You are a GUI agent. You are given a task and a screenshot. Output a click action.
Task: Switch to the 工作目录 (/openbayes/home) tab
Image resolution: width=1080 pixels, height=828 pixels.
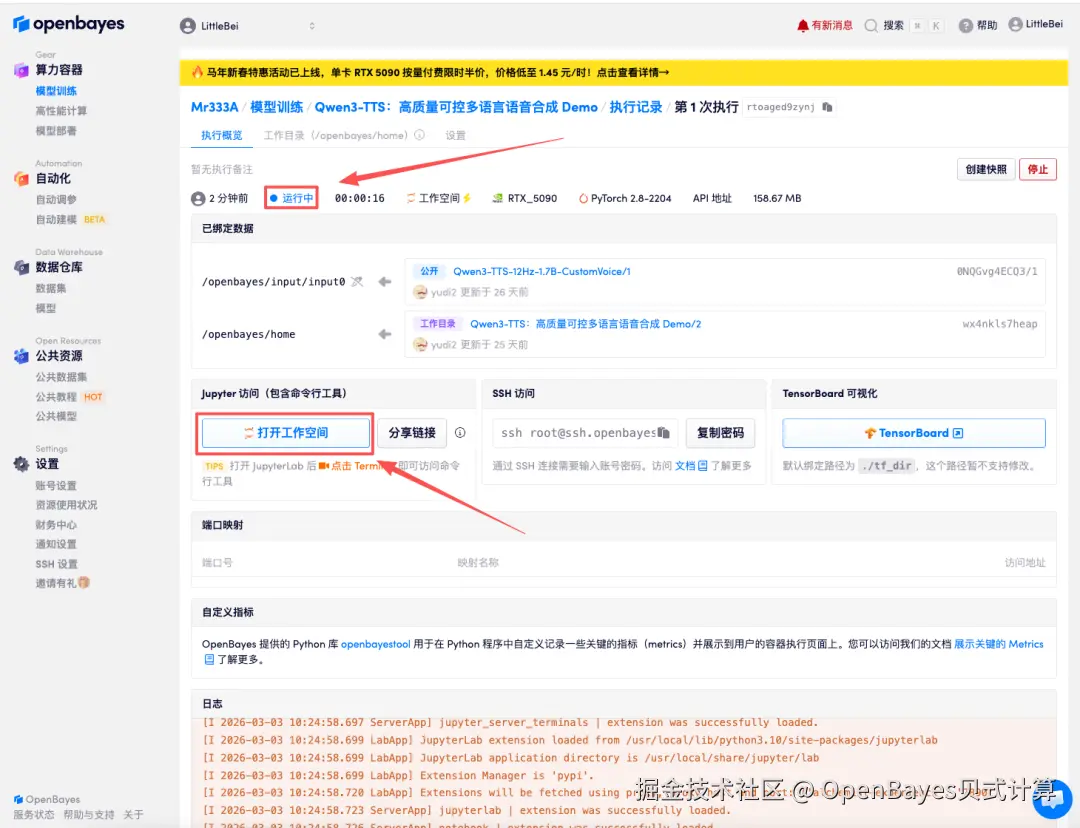click(335, 135)
